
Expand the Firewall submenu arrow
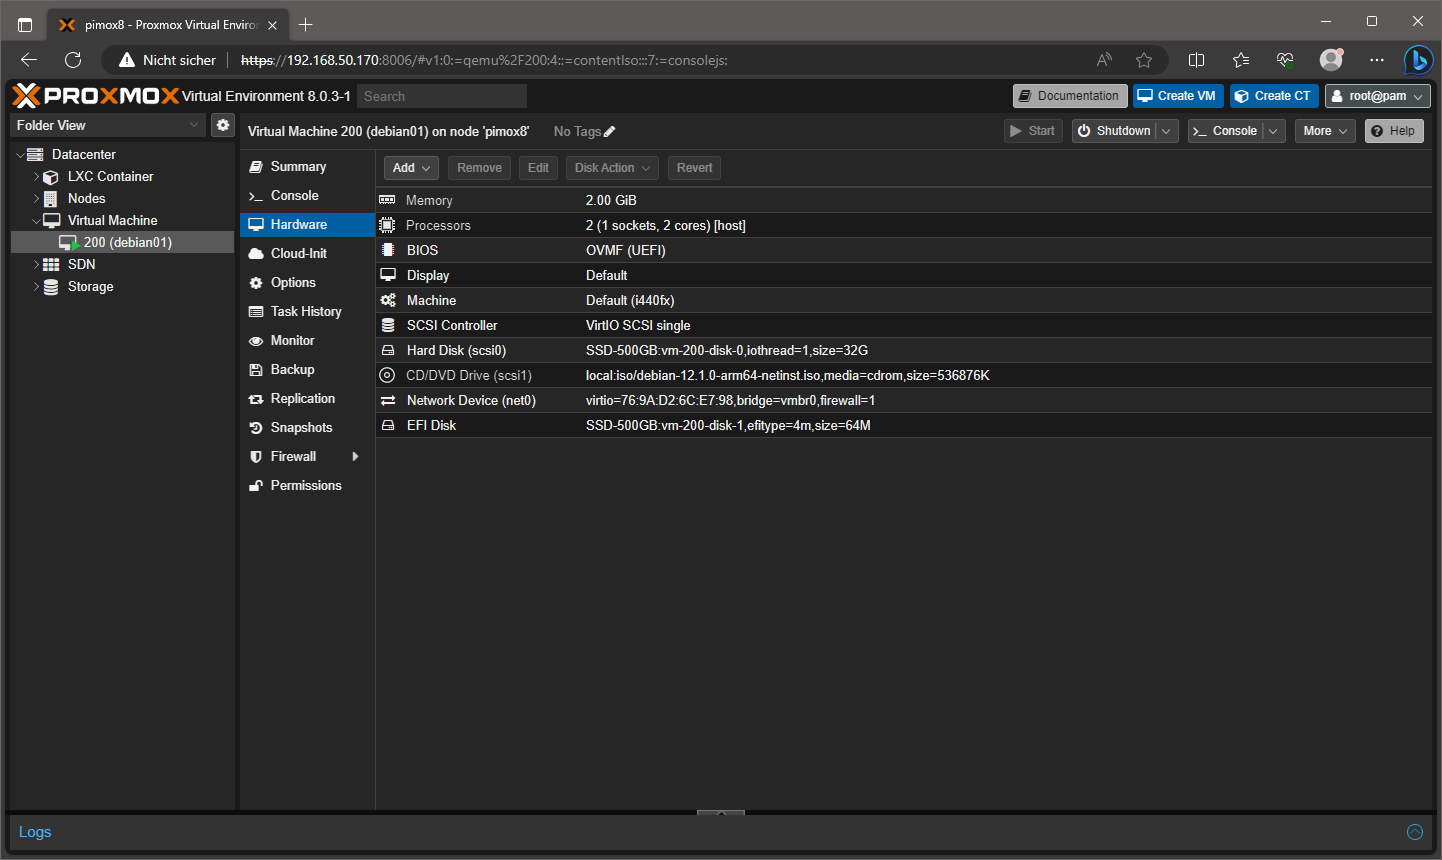click(355, 457)
